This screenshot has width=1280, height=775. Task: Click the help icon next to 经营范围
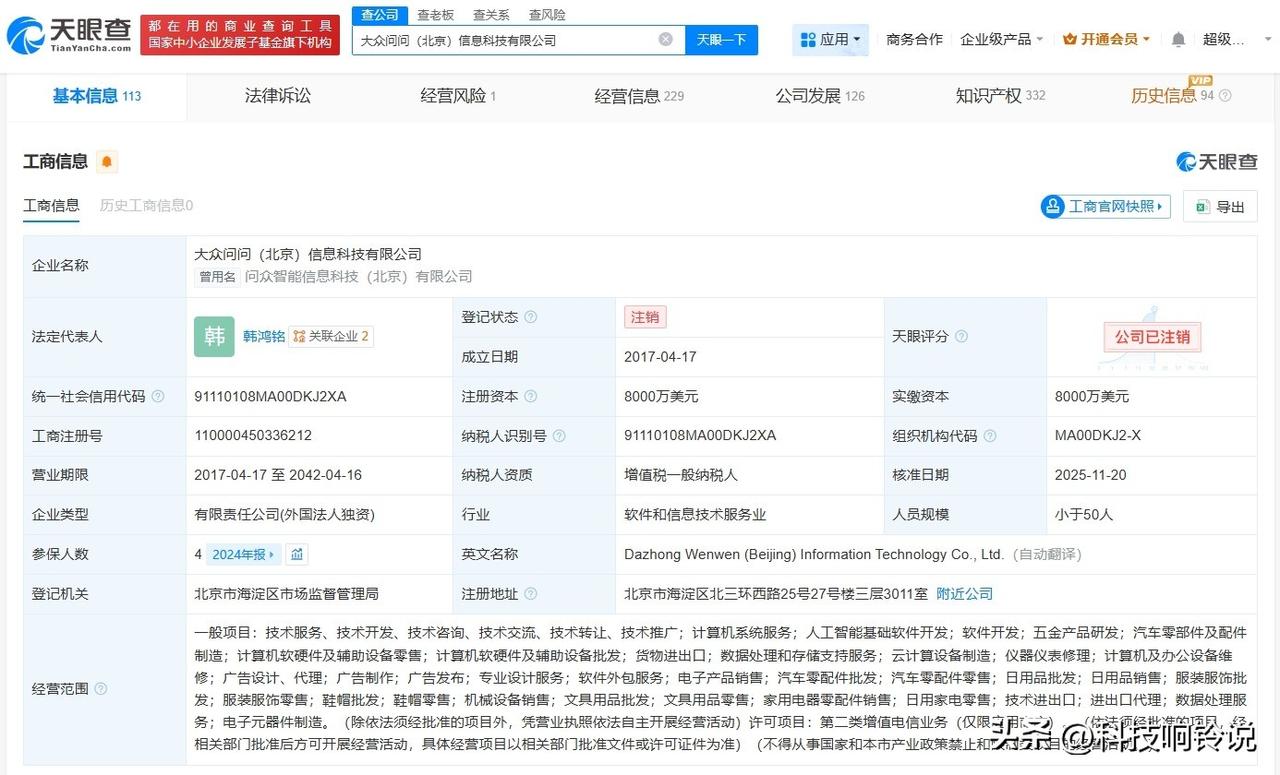(x=100, y=689)
